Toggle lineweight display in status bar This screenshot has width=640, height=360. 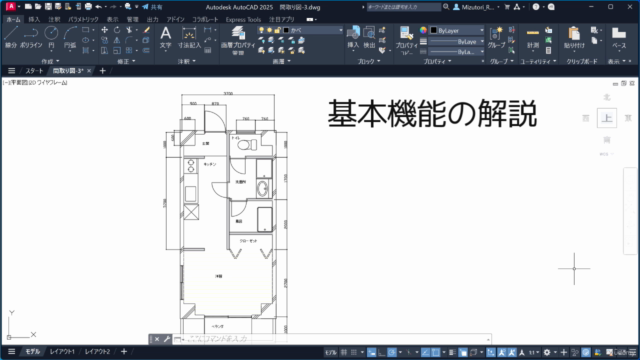point(452,352)
